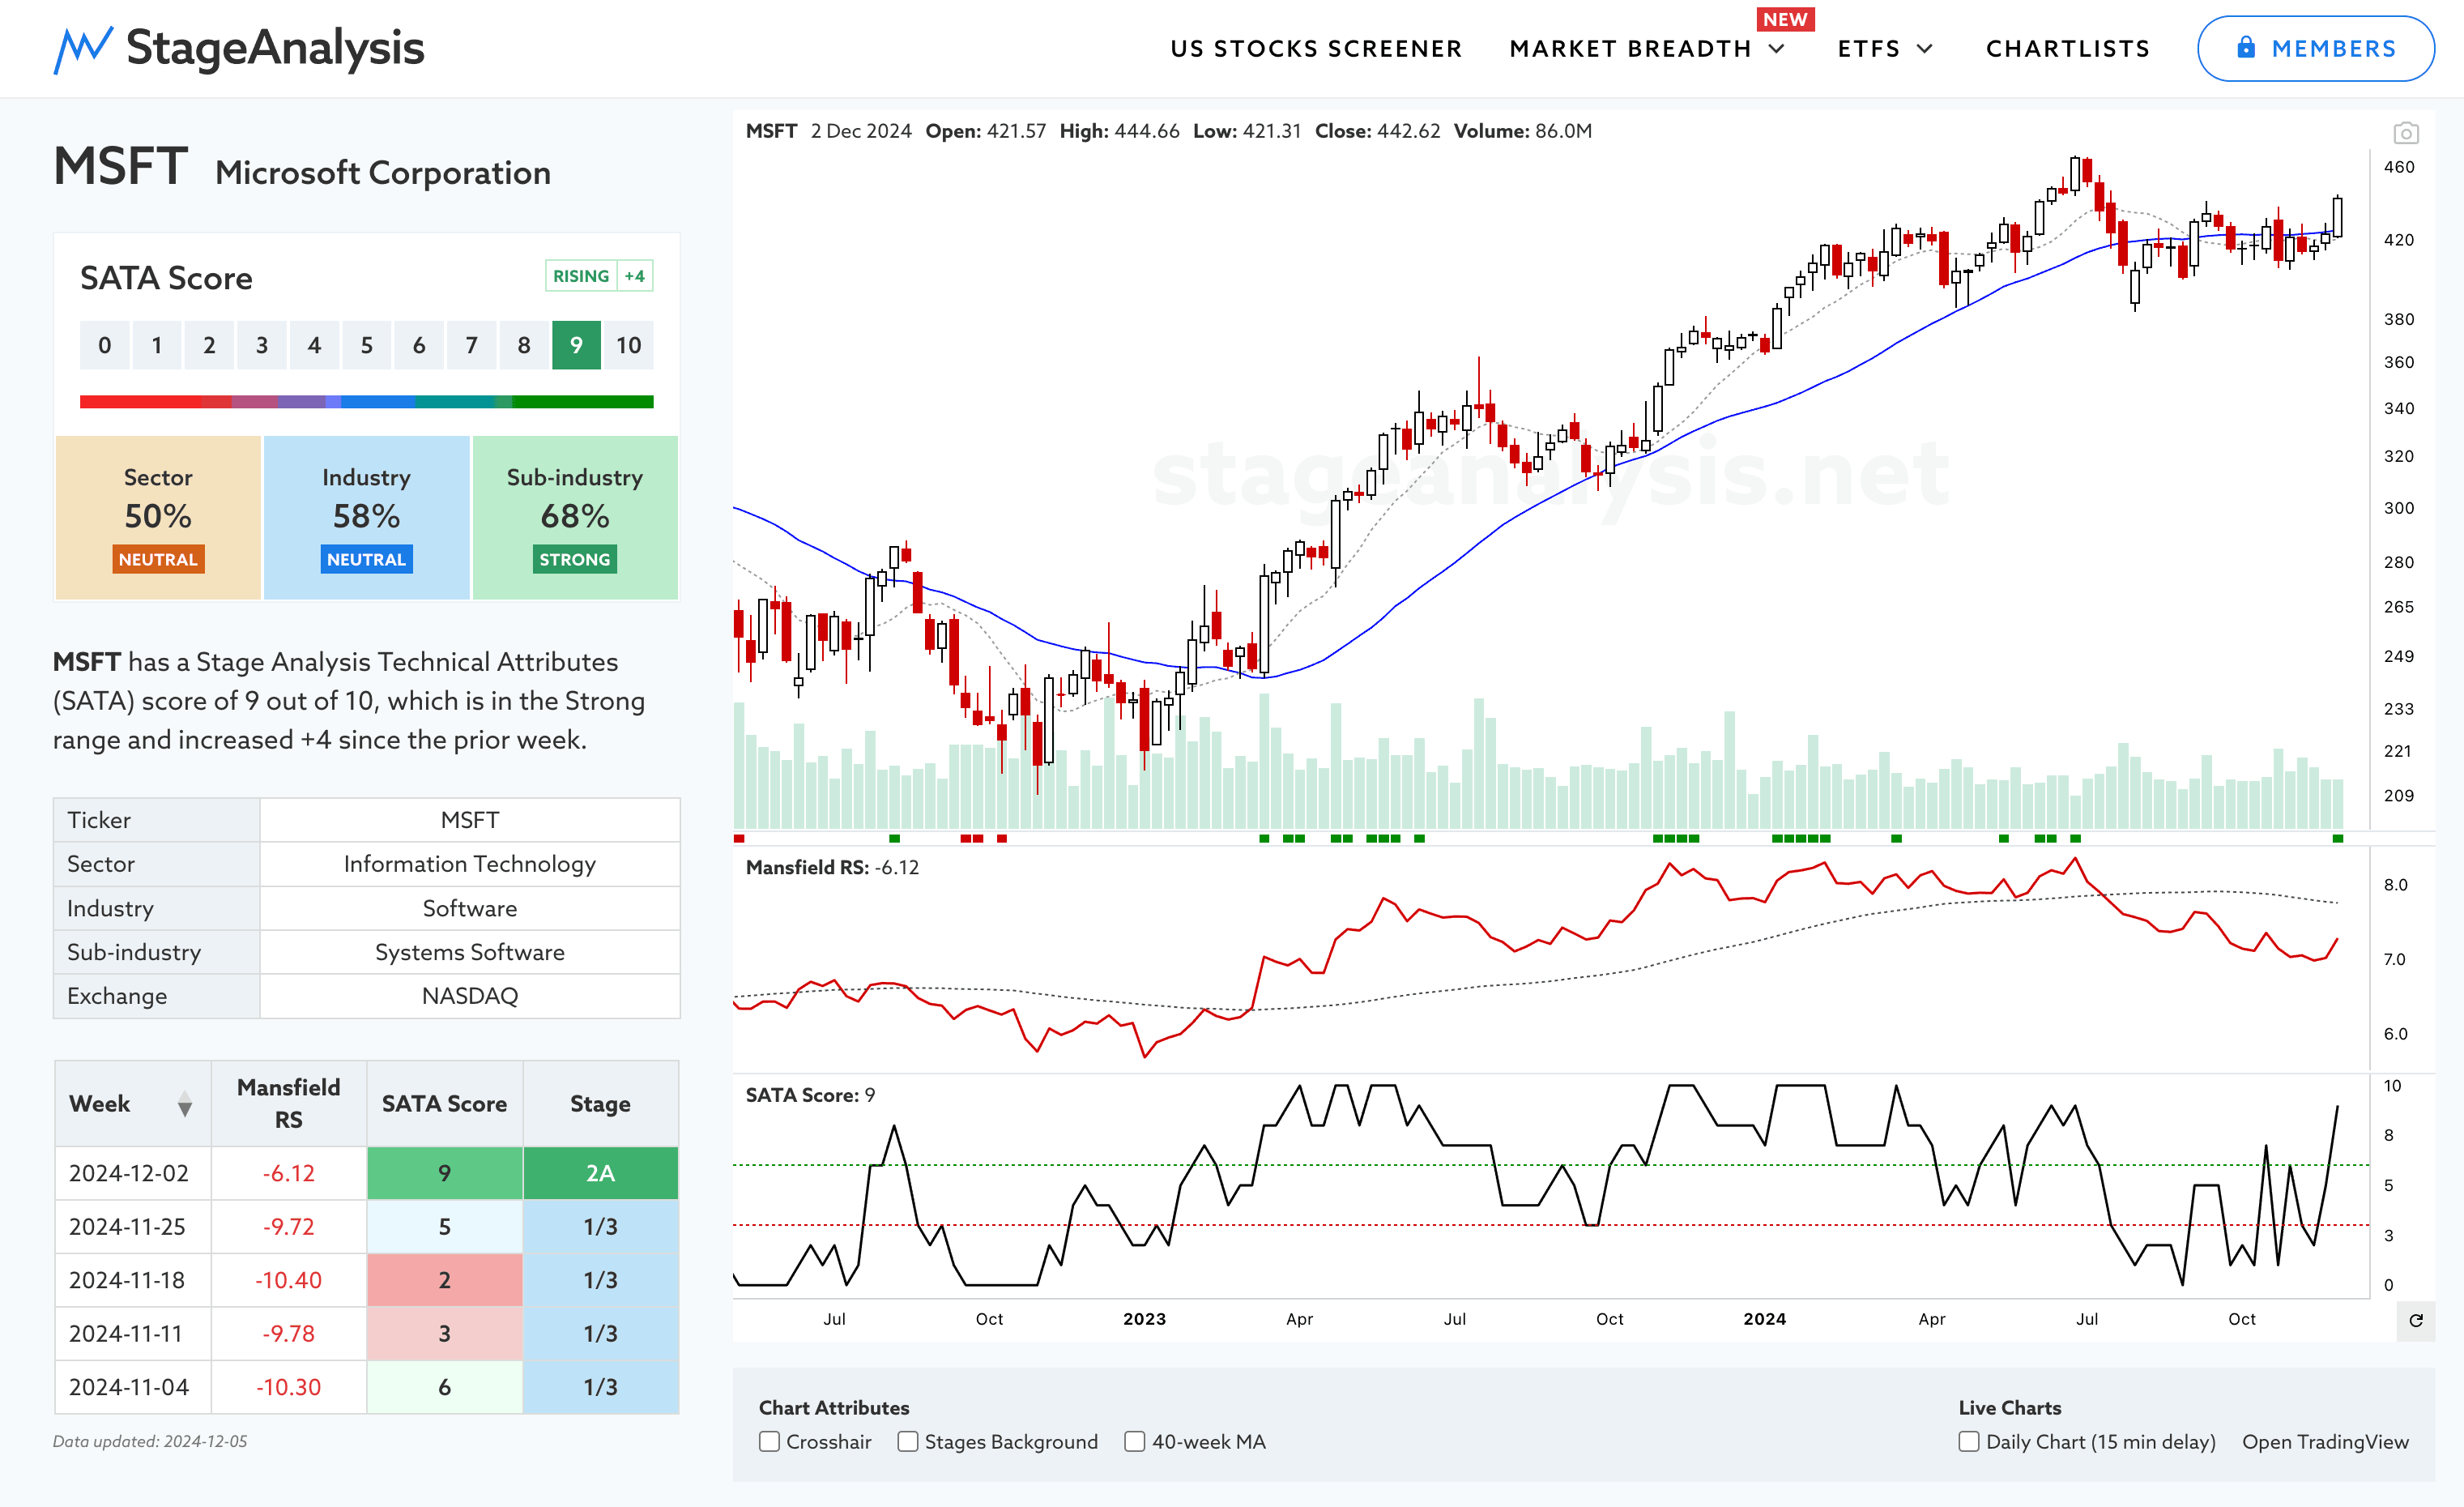The width and height of the screenshot is (2464, 1507).
Task: Click the StageAnalysis logo icon
Action: point(83,49)
